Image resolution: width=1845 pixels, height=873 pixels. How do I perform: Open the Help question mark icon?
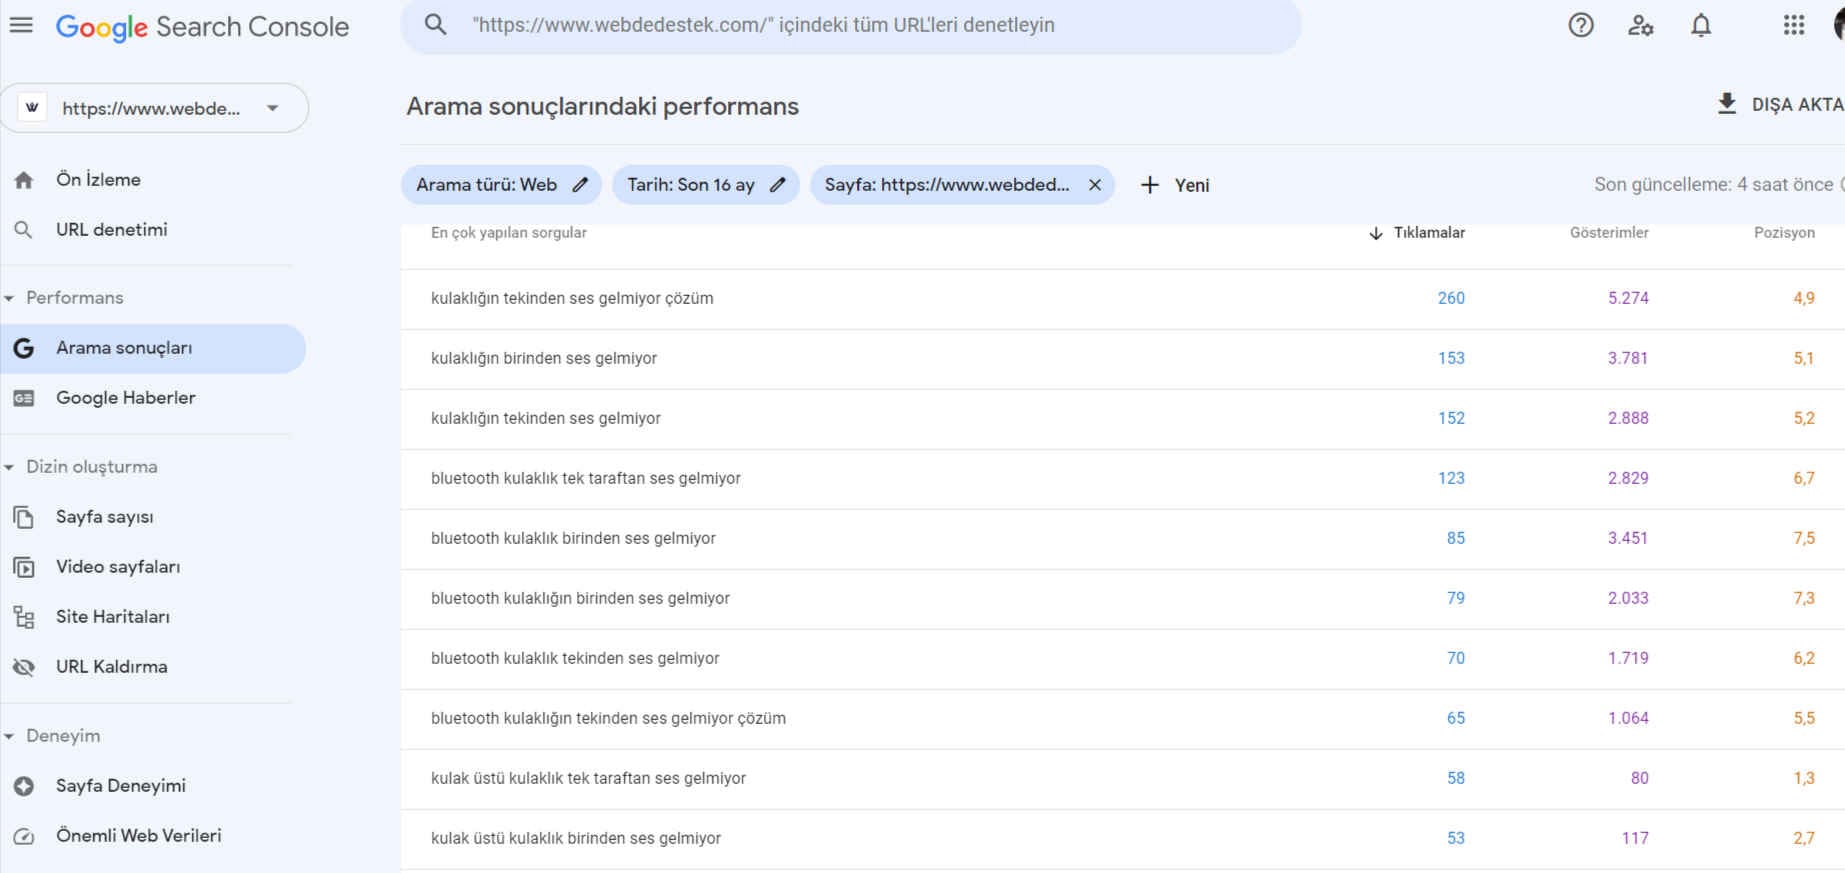[x=1580, y=25]
